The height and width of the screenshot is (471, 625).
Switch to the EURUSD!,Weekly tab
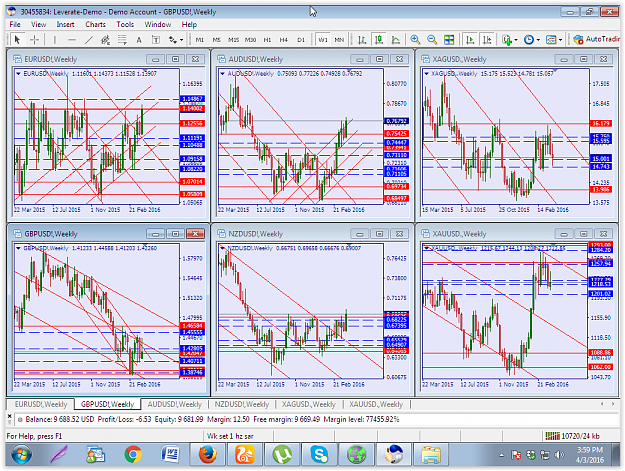tap(41, 404)
